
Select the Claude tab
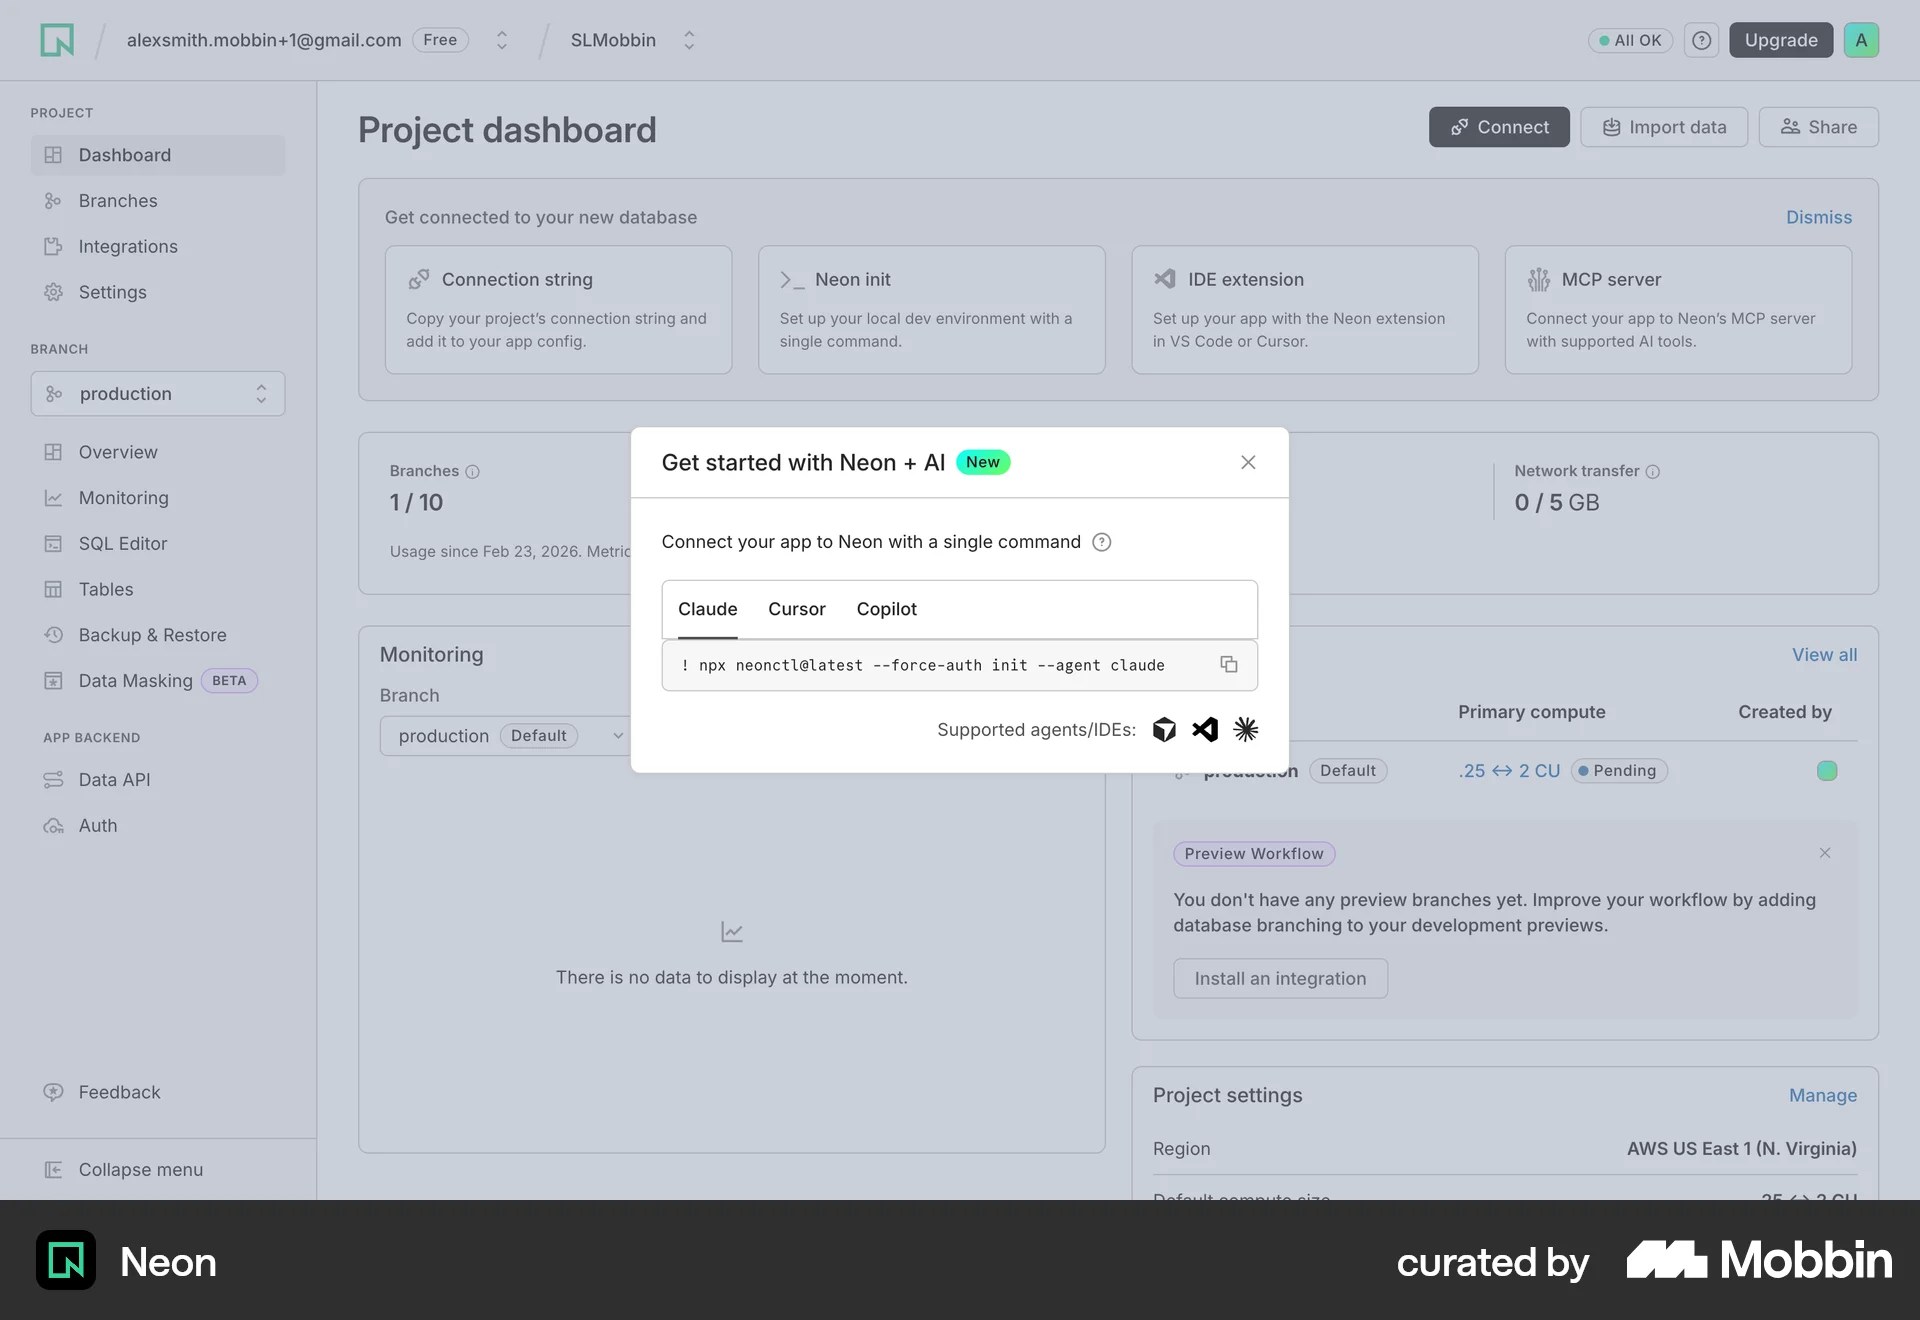click(708, 609)
